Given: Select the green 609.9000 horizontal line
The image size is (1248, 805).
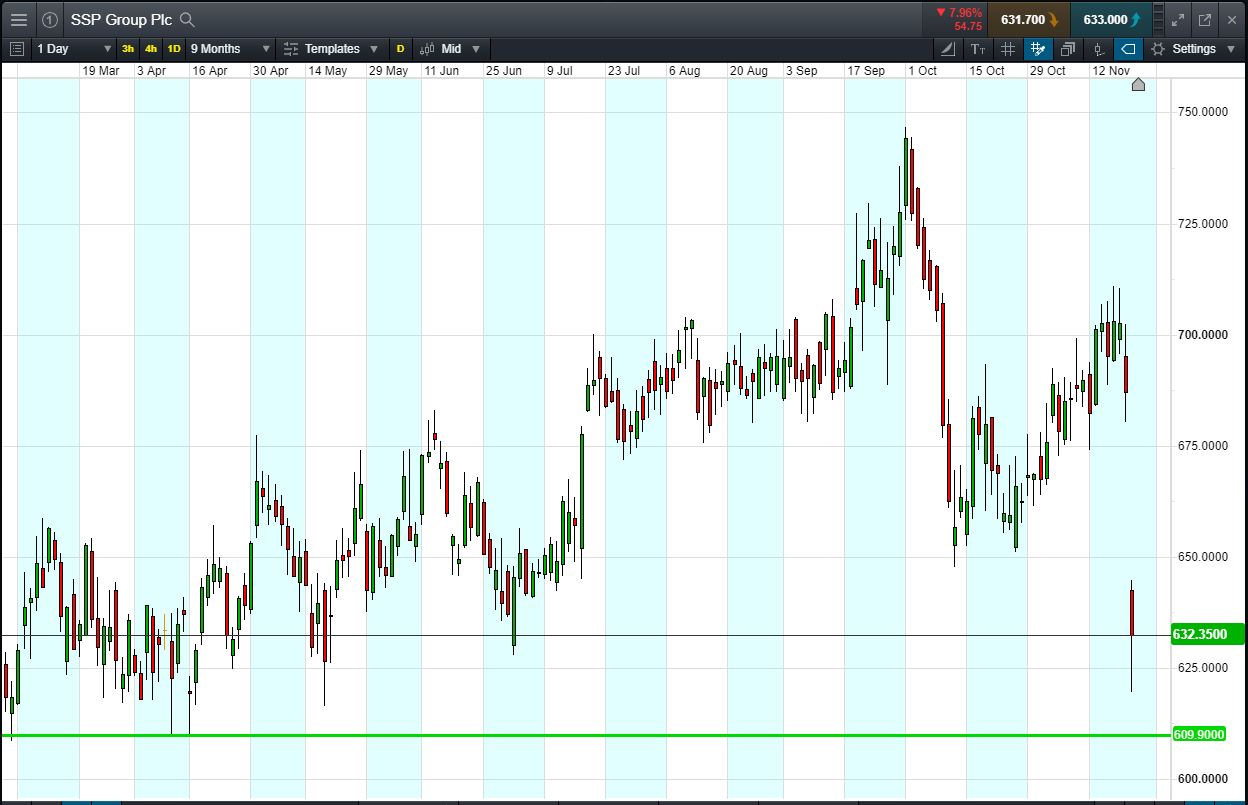Looking at the screenshot, I should click(x=600, y=736).
